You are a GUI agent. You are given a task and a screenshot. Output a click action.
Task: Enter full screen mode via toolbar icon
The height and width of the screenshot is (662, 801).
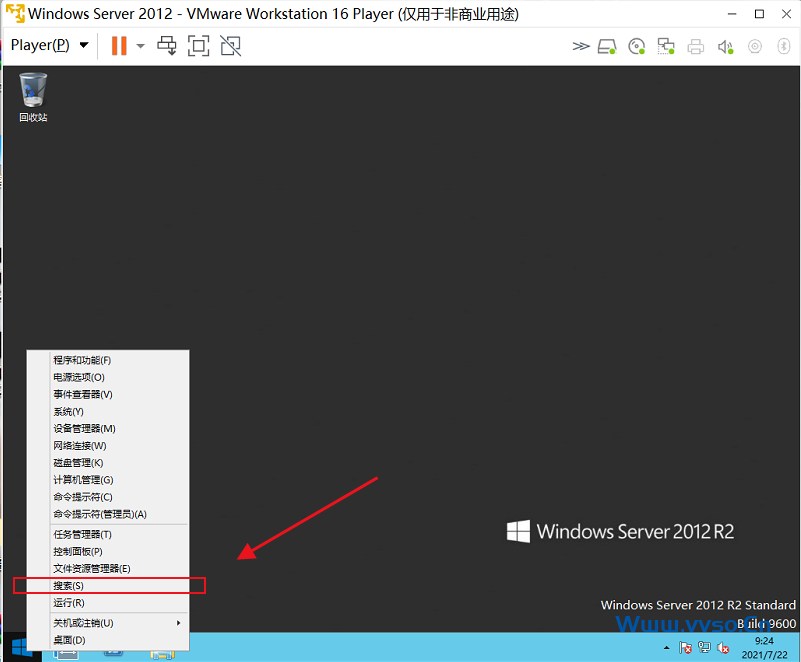point(199,46)
